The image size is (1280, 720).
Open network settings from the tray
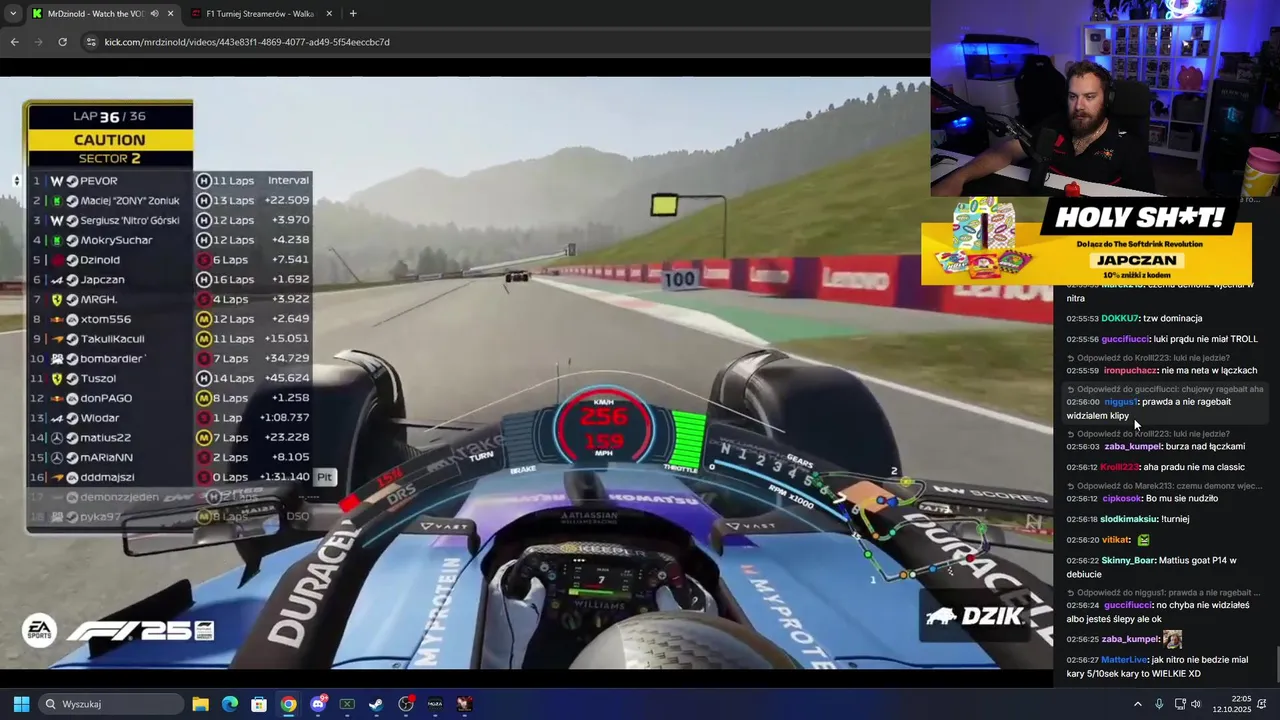coord(1180,704)
